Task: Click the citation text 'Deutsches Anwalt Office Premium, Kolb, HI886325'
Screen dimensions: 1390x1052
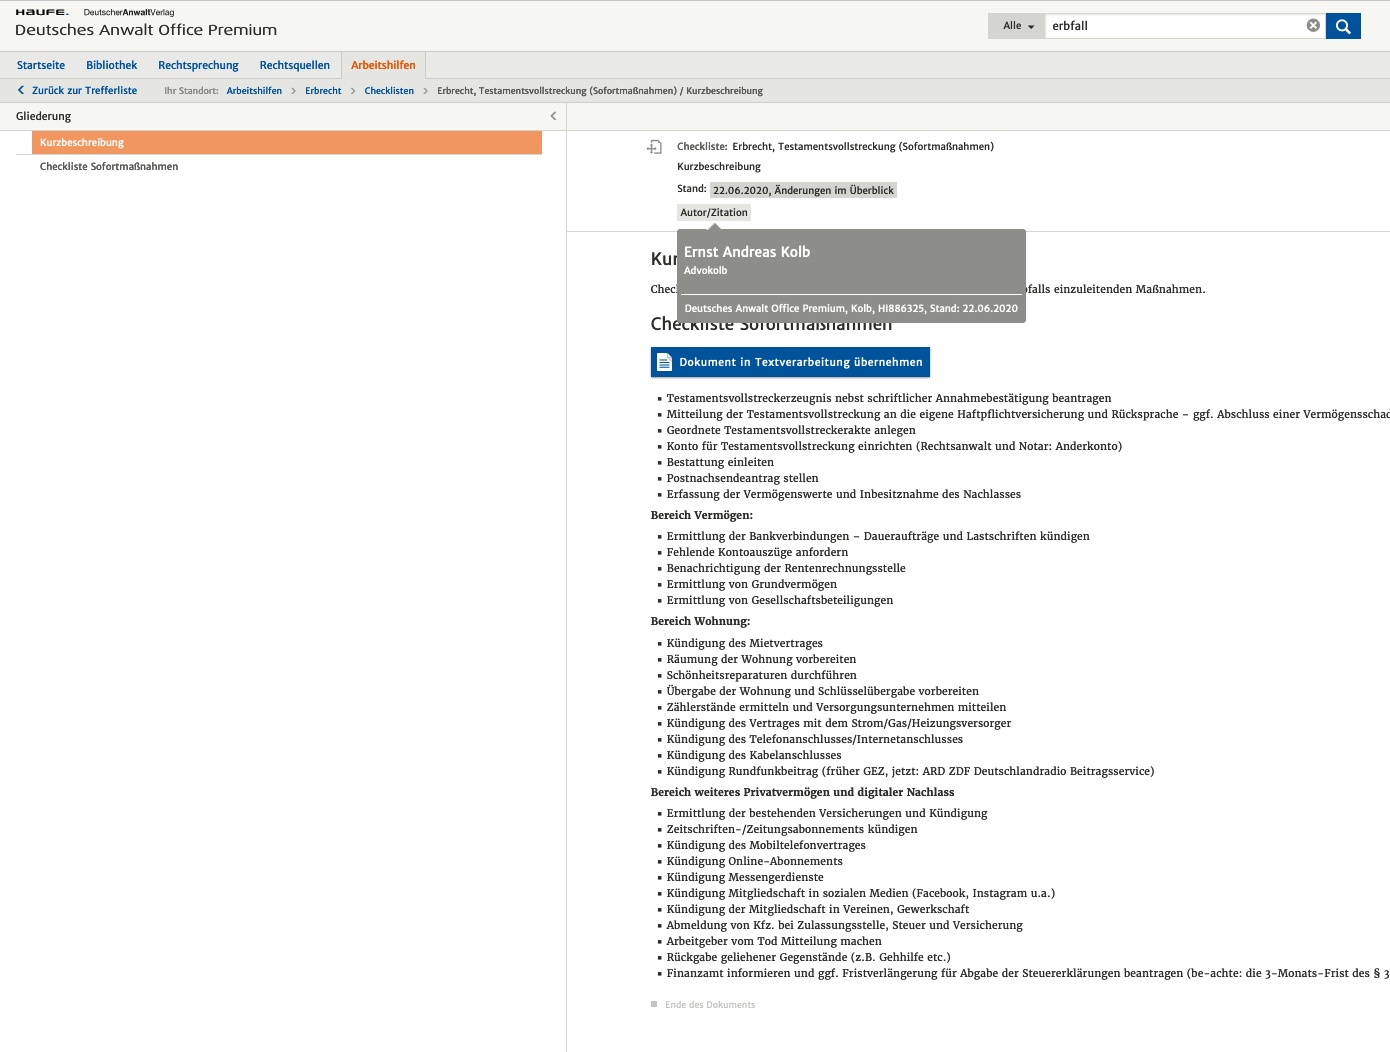Action: click(804, 308)
